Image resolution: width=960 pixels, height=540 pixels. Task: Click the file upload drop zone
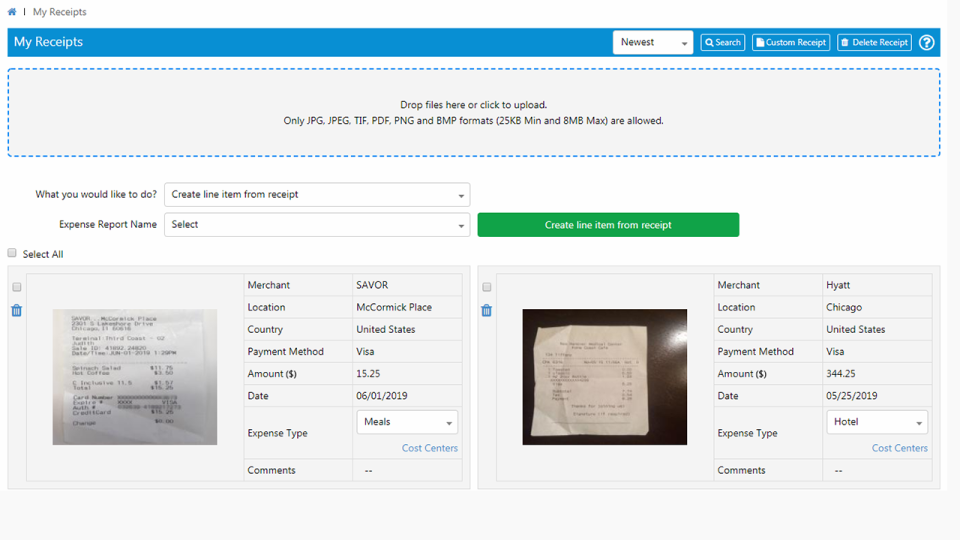[x=474, y=113]
